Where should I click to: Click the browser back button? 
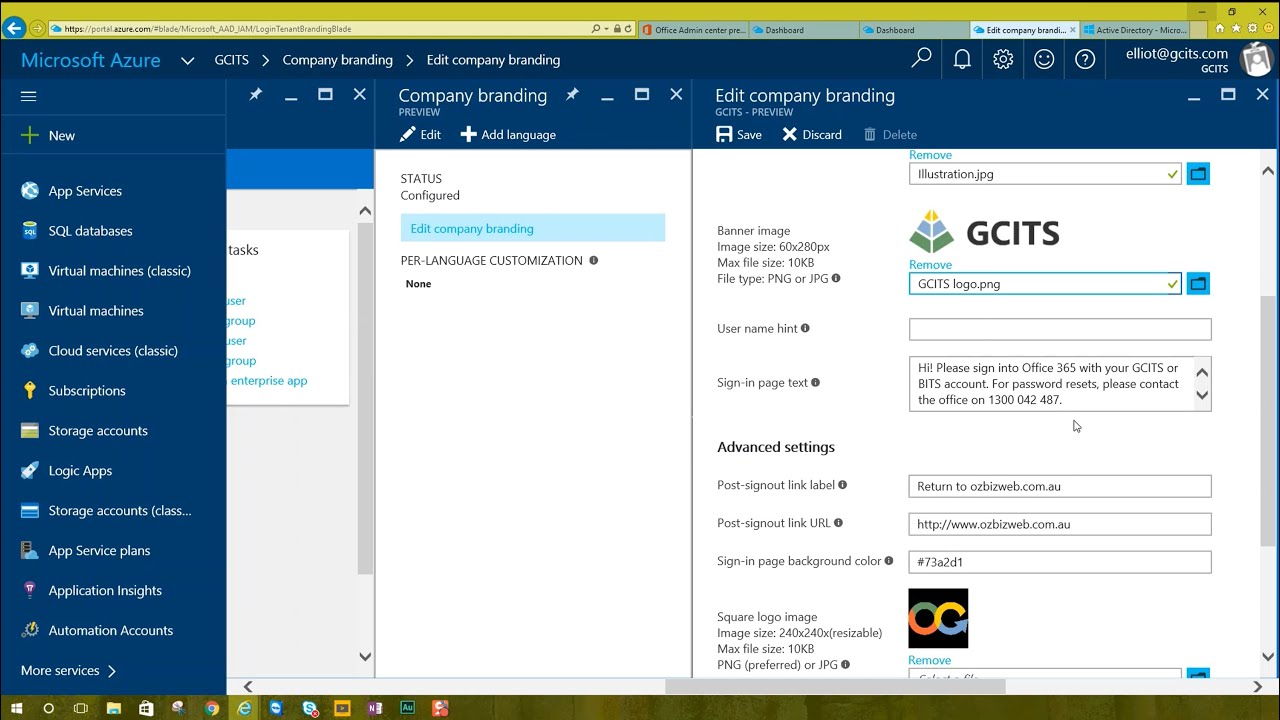tap(13, 29)
